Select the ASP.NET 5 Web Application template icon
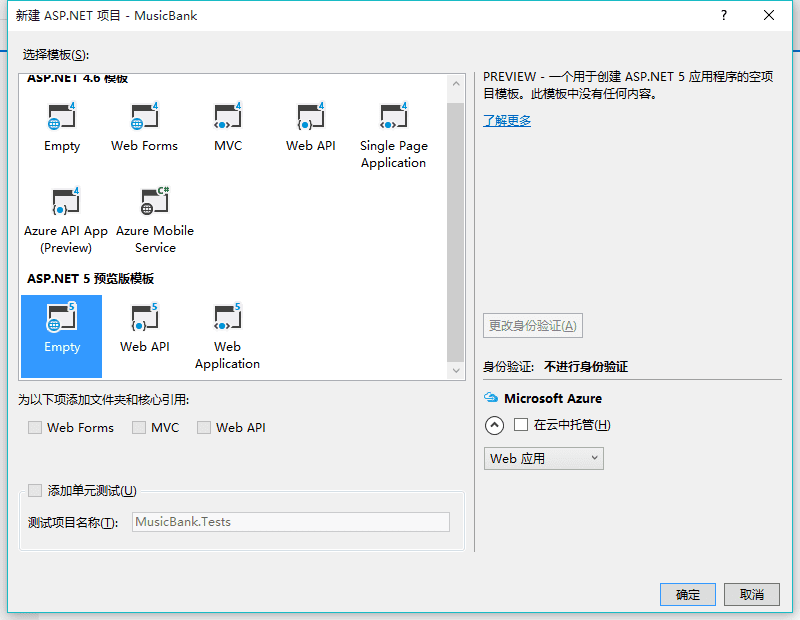 pos(228,317)
